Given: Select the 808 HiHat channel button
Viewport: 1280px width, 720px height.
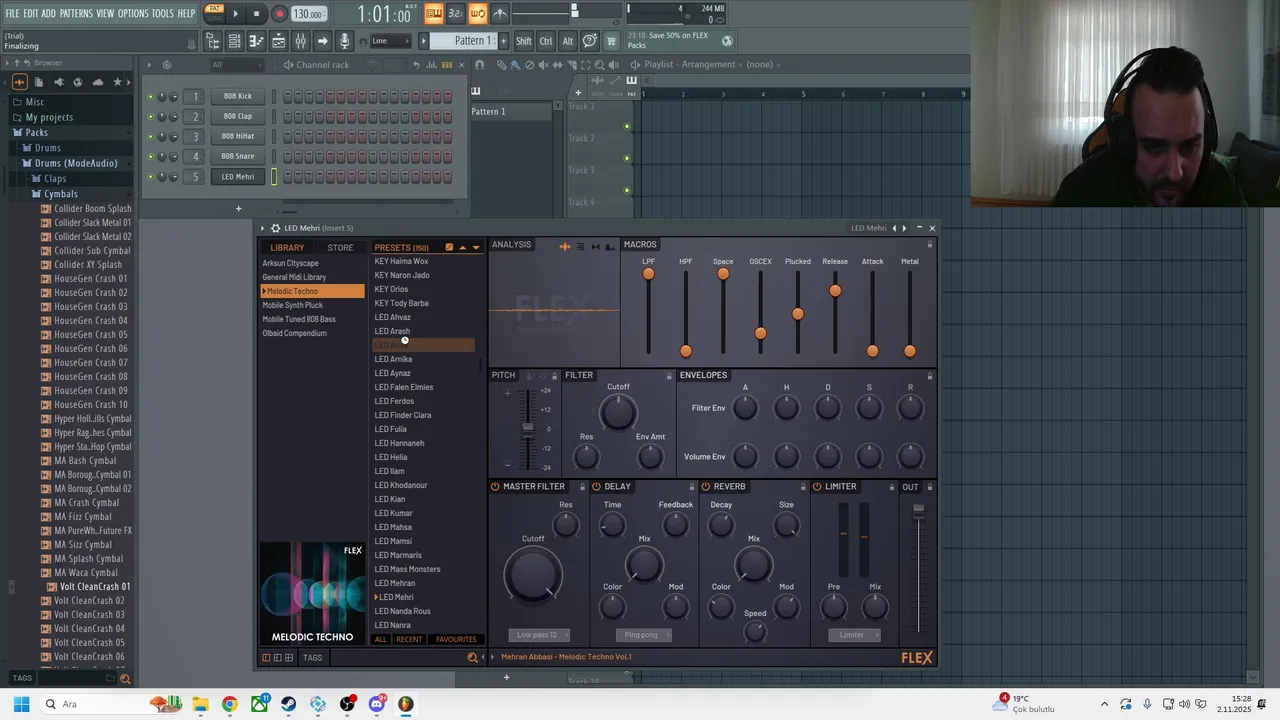Looking at the screenshot, I should [x=238, y=136].
